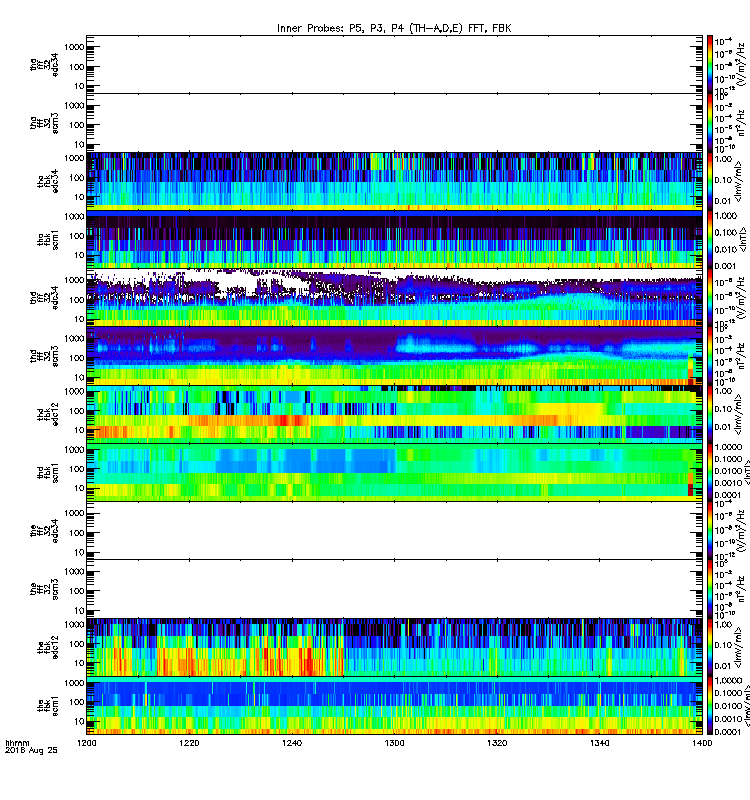Click inside the thd fff edc34 spectrogram

coord(394,297)
